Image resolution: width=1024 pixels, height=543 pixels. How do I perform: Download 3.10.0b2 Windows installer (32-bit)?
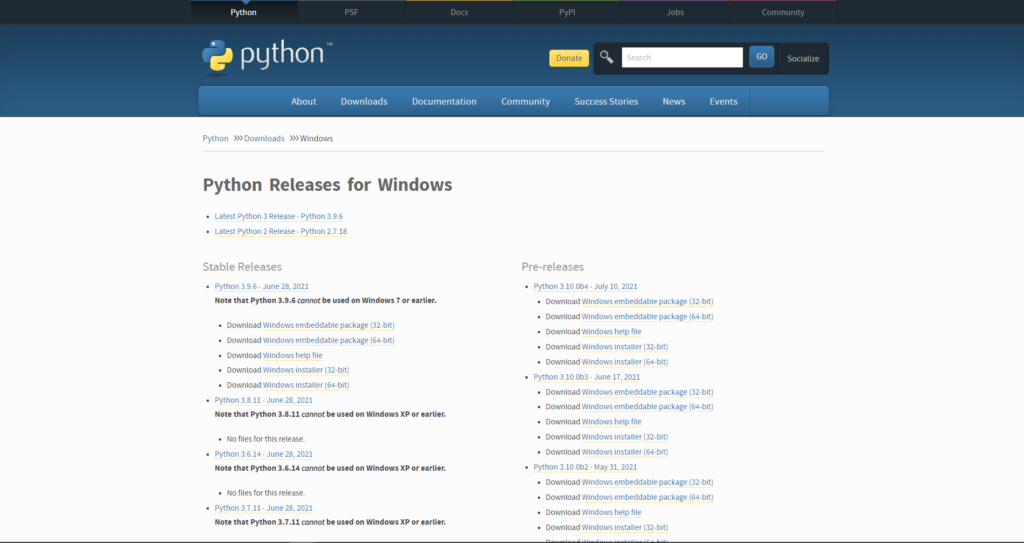pyautogui.click(x=625, y=527)
